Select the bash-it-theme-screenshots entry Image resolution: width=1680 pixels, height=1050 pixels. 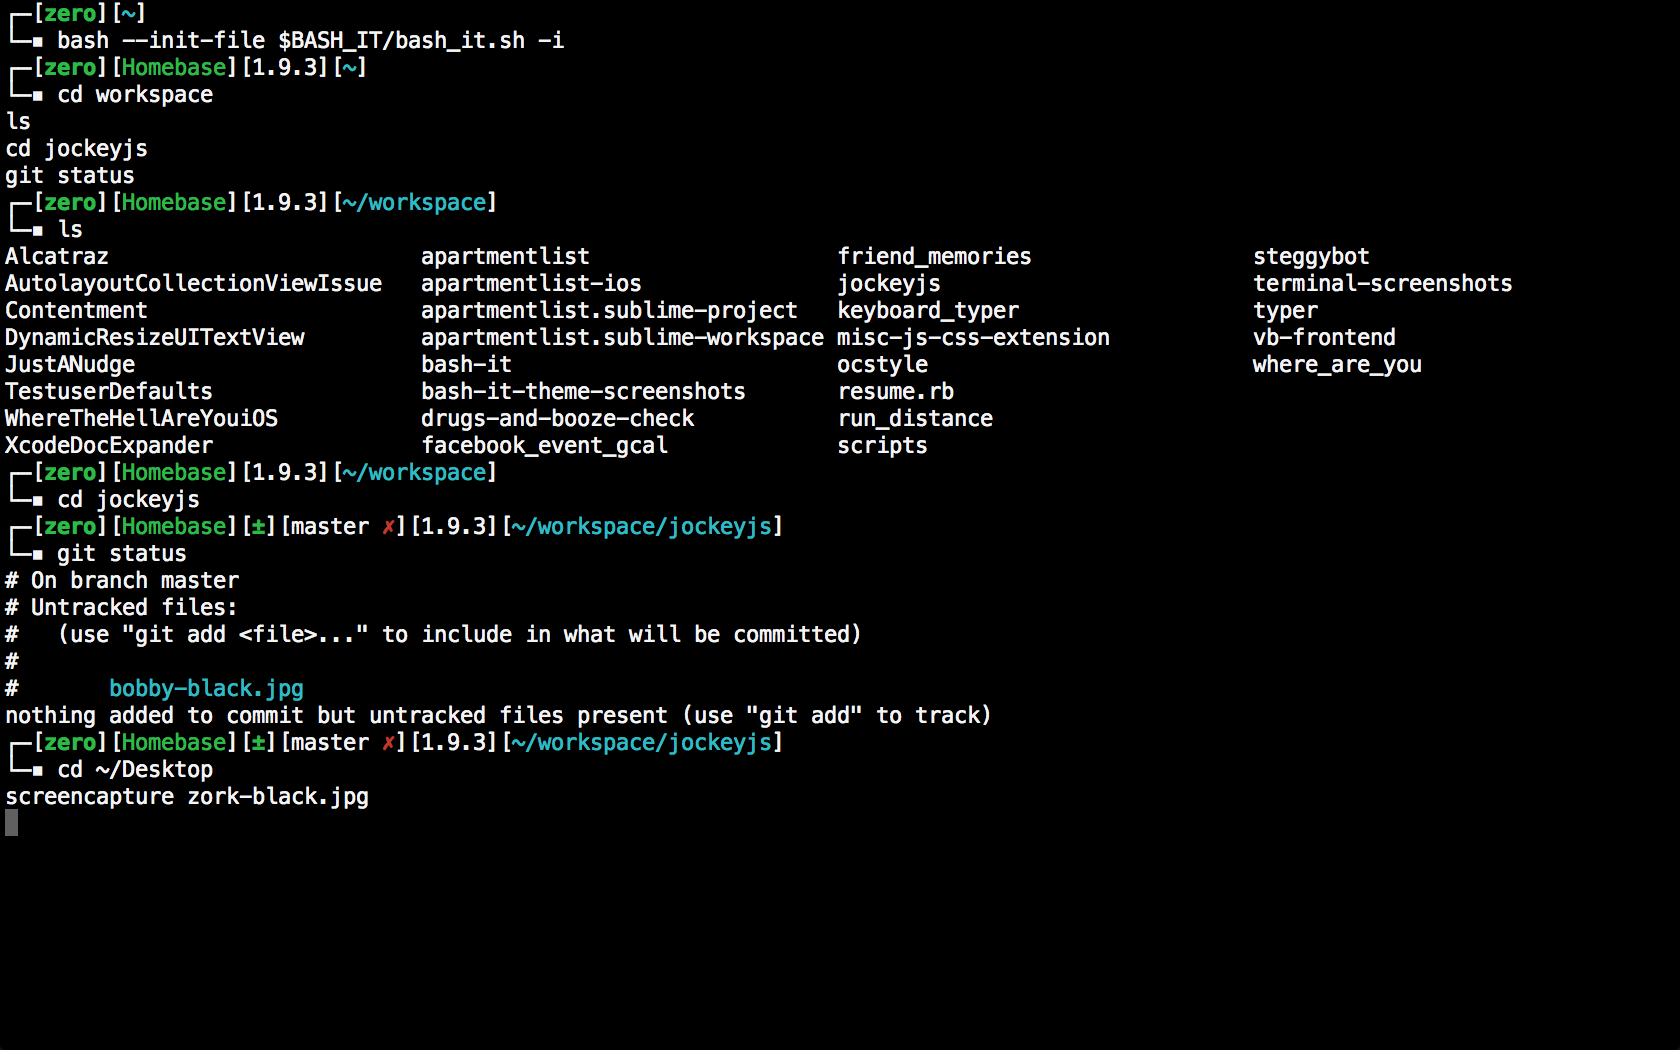pos(583,391)
